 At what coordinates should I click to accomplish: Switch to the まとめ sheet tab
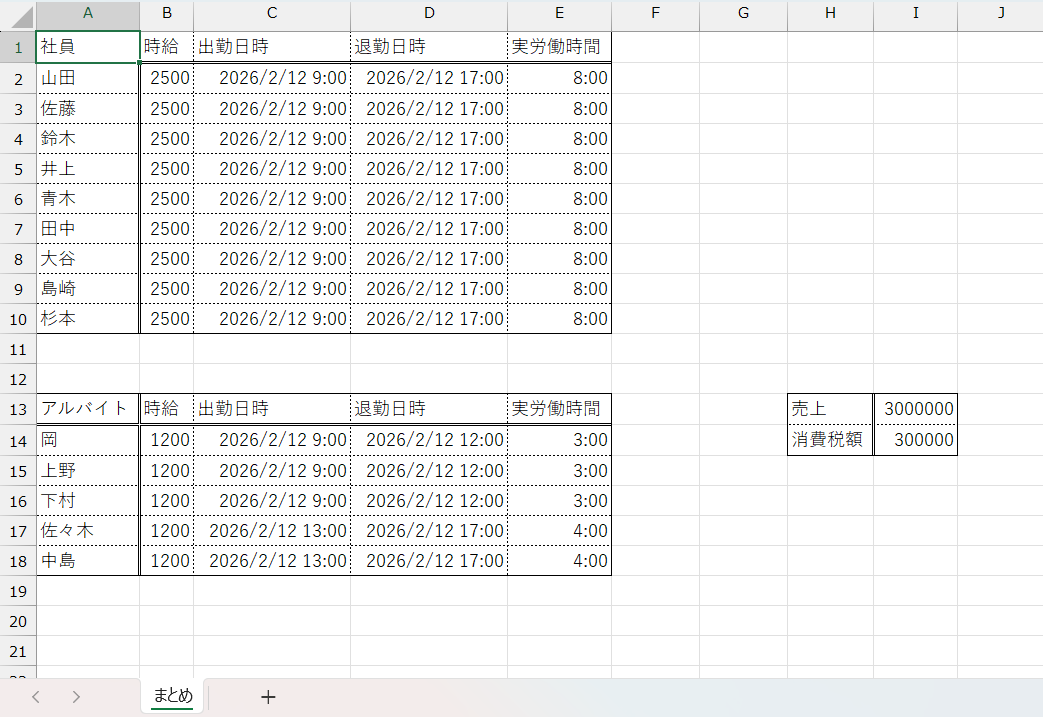(172, 696)
